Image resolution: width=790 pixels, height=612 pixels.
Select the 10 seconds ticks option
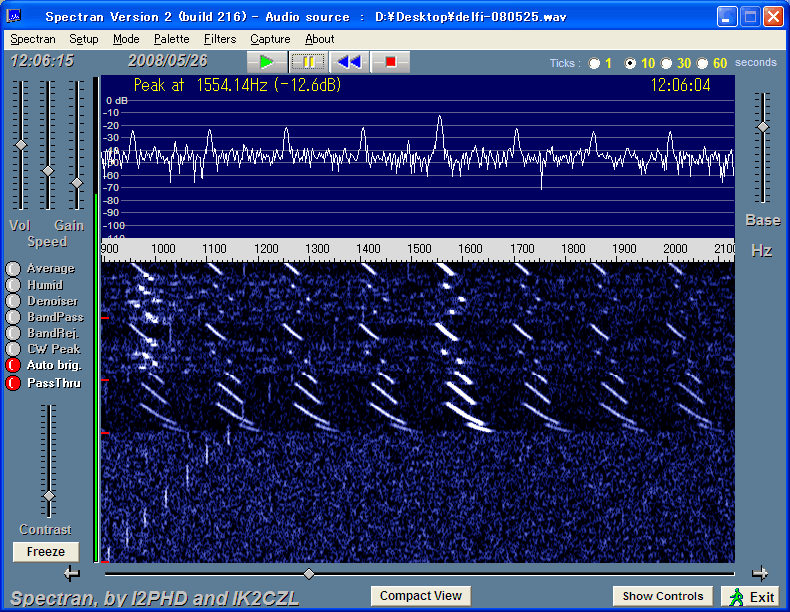point(630,63)
